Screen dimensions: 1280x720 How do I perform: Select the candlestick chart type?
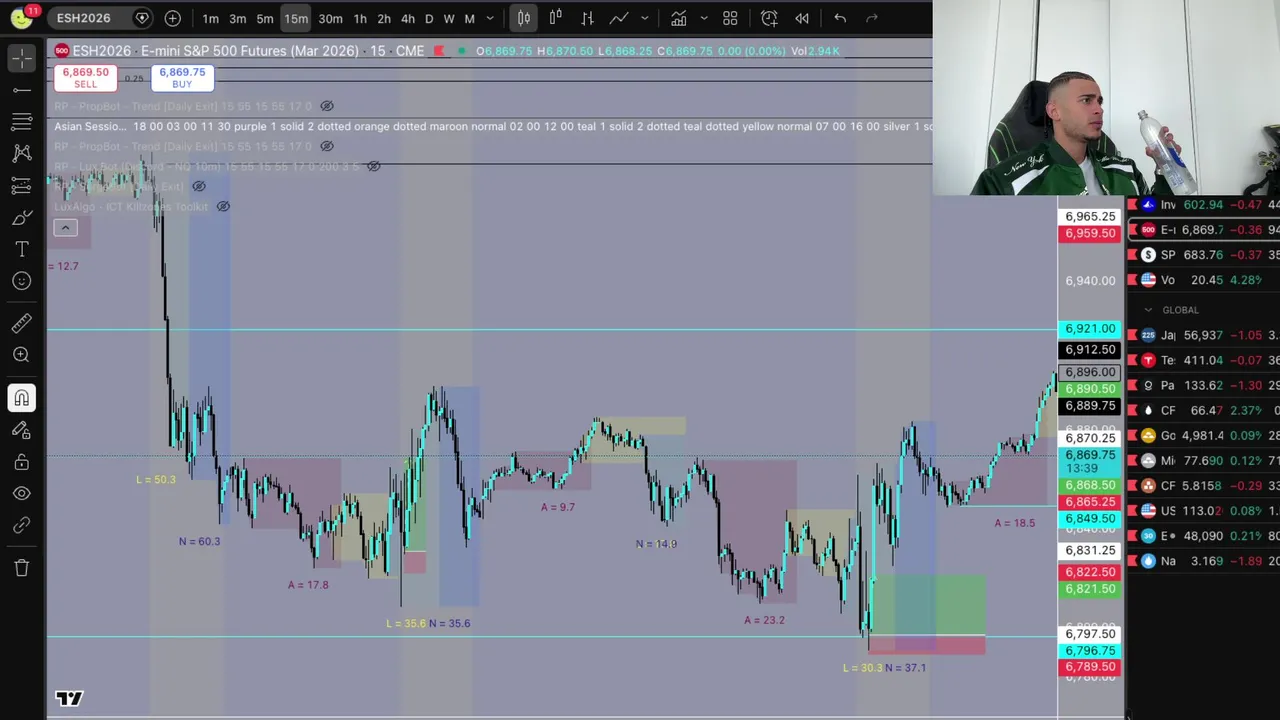pyautogui.click(x=523, y=18)
